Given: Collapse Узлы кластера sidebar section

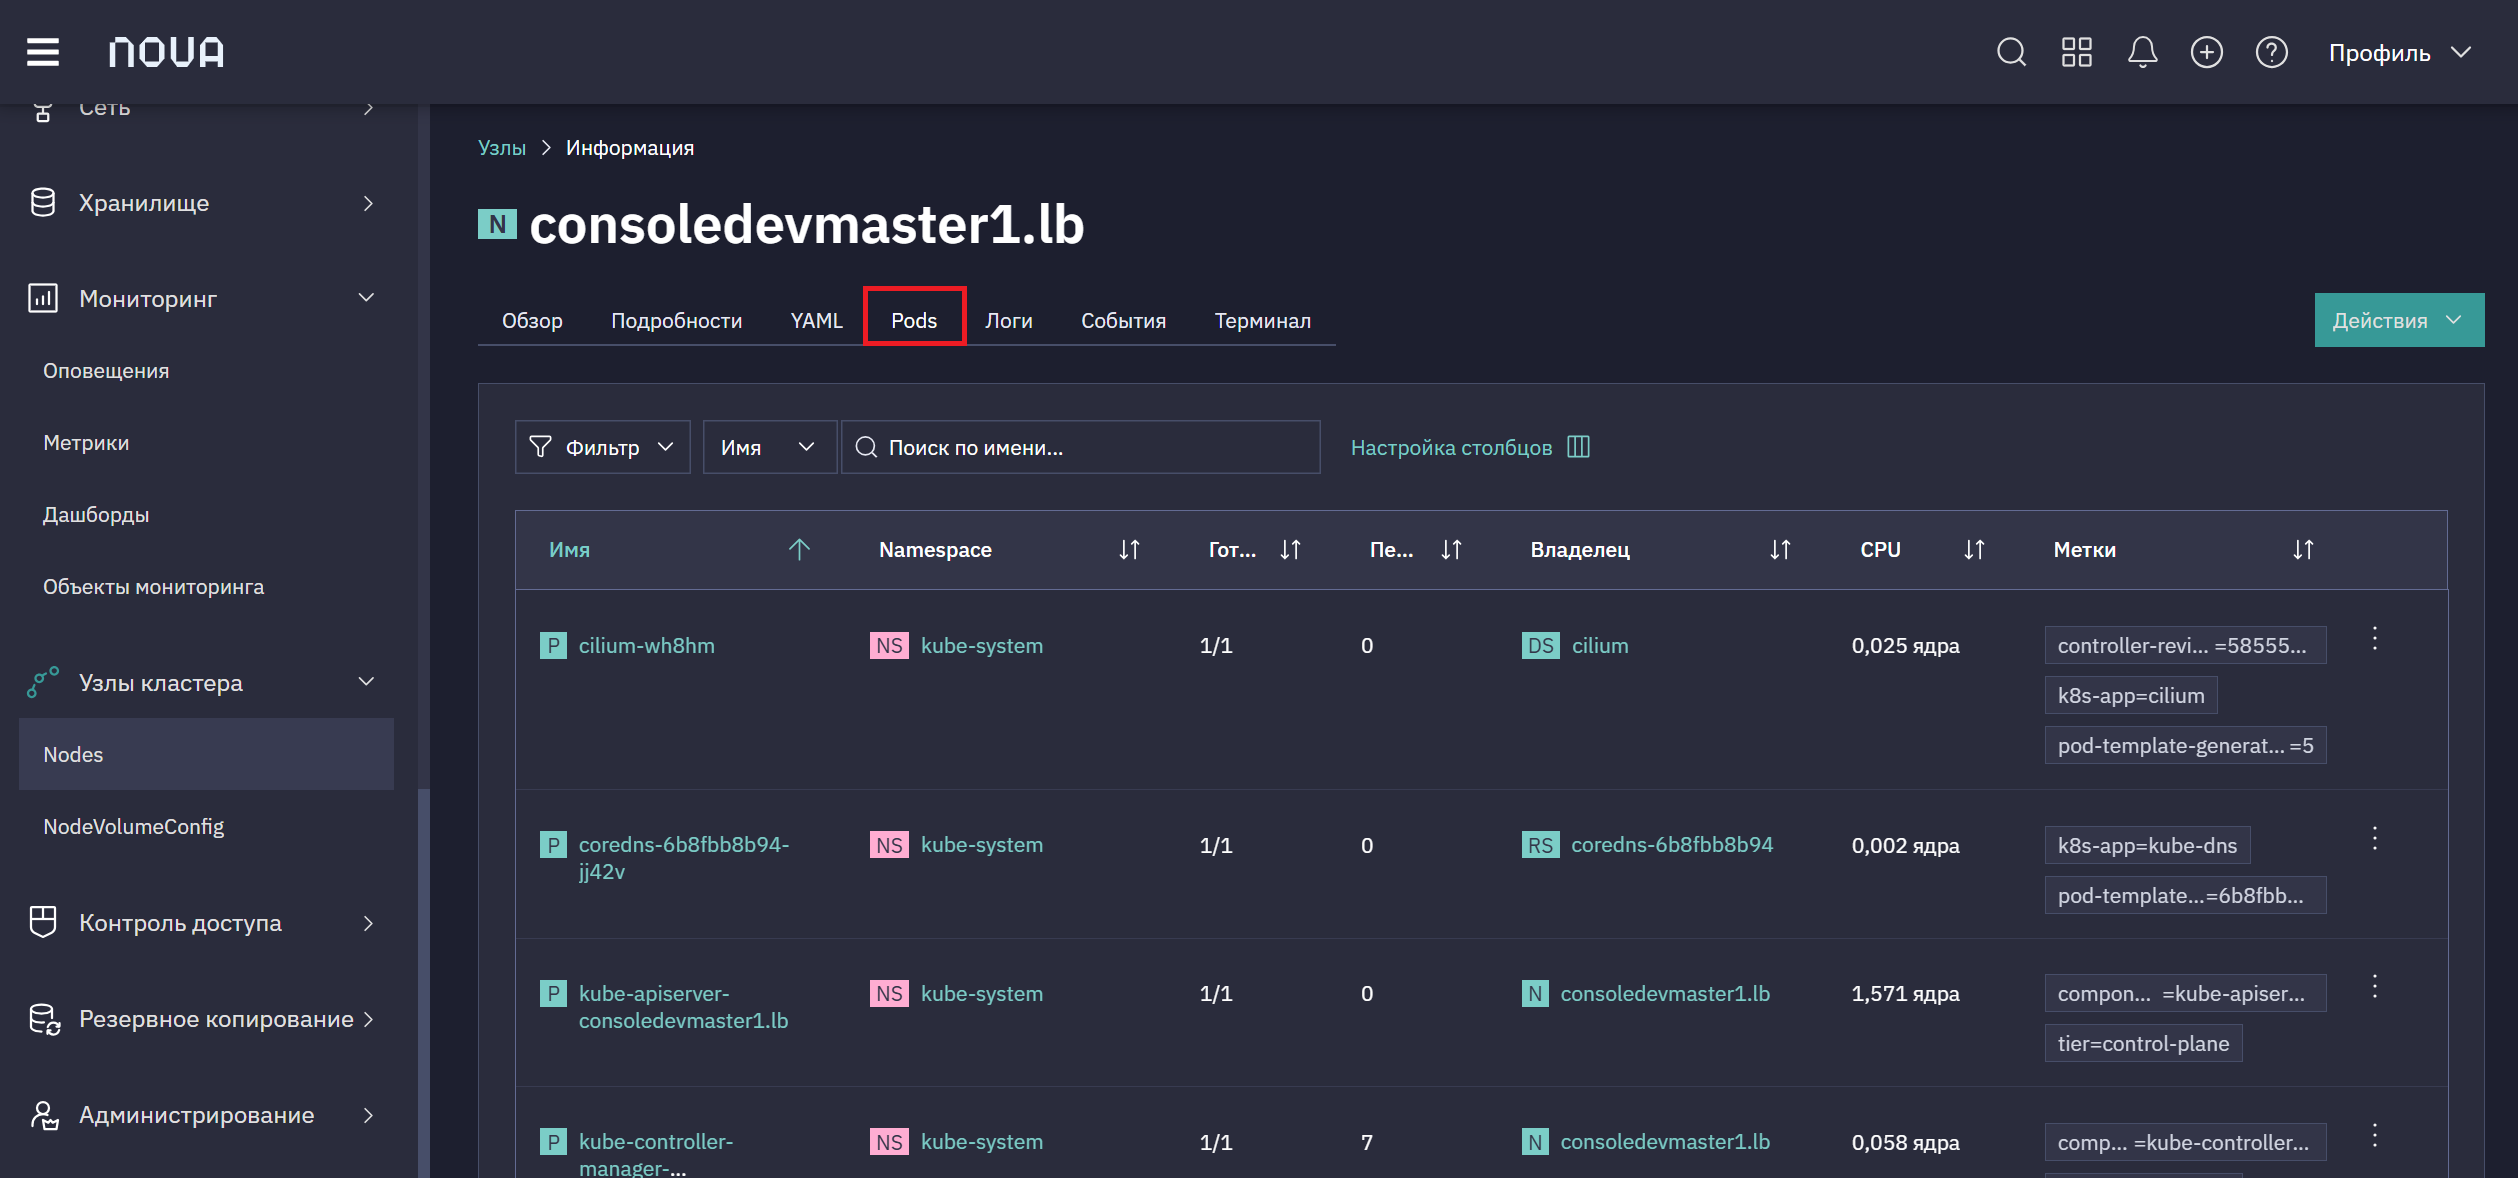Looking at the screenshot, I should pyautogui.click(x=206, y=683).
